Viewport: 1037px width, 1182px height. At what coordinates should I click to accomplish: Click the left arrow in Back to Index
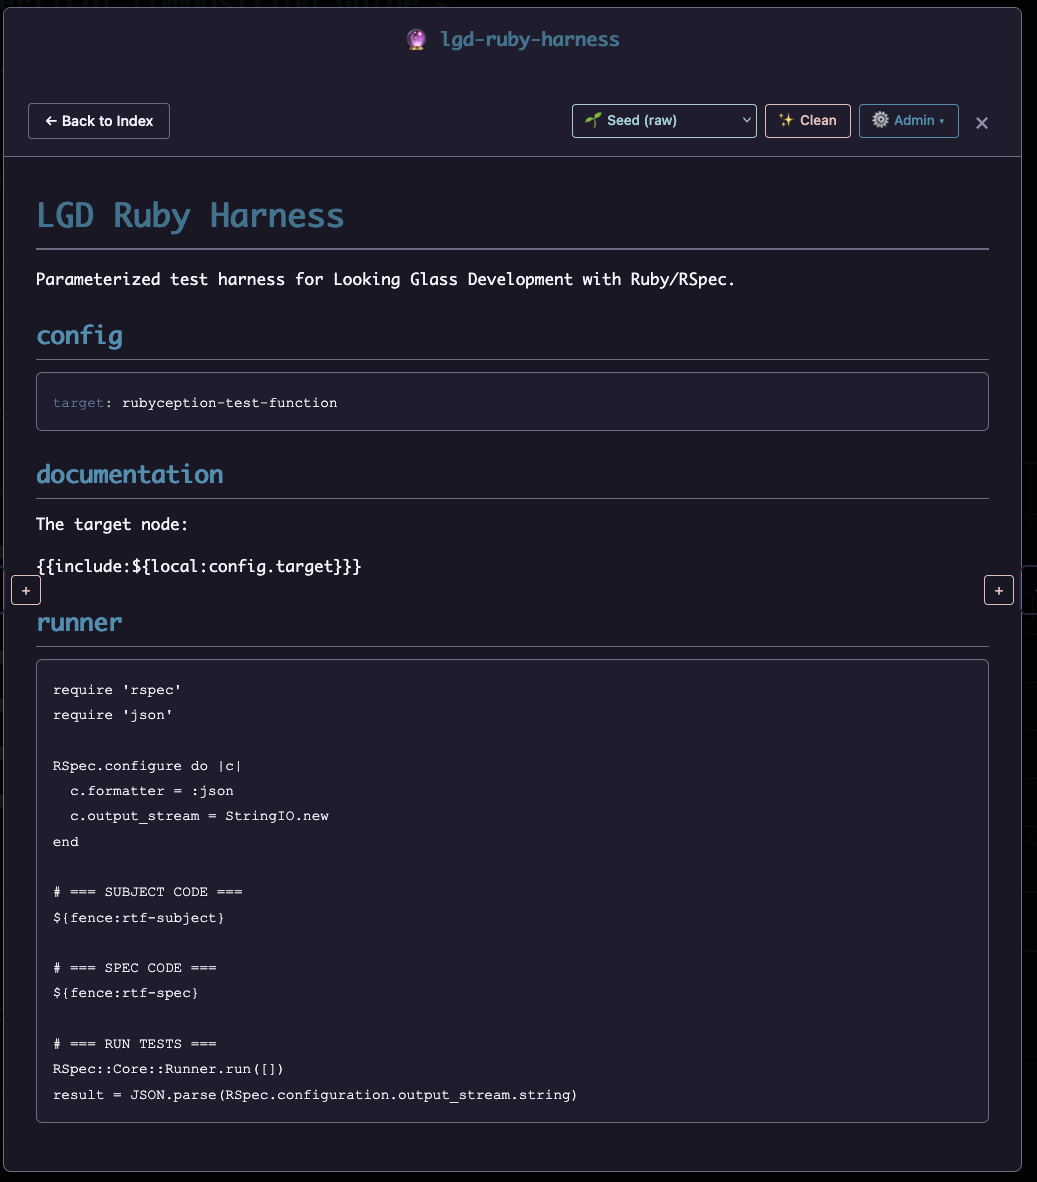pyautogui.click(x=51, y=121)
